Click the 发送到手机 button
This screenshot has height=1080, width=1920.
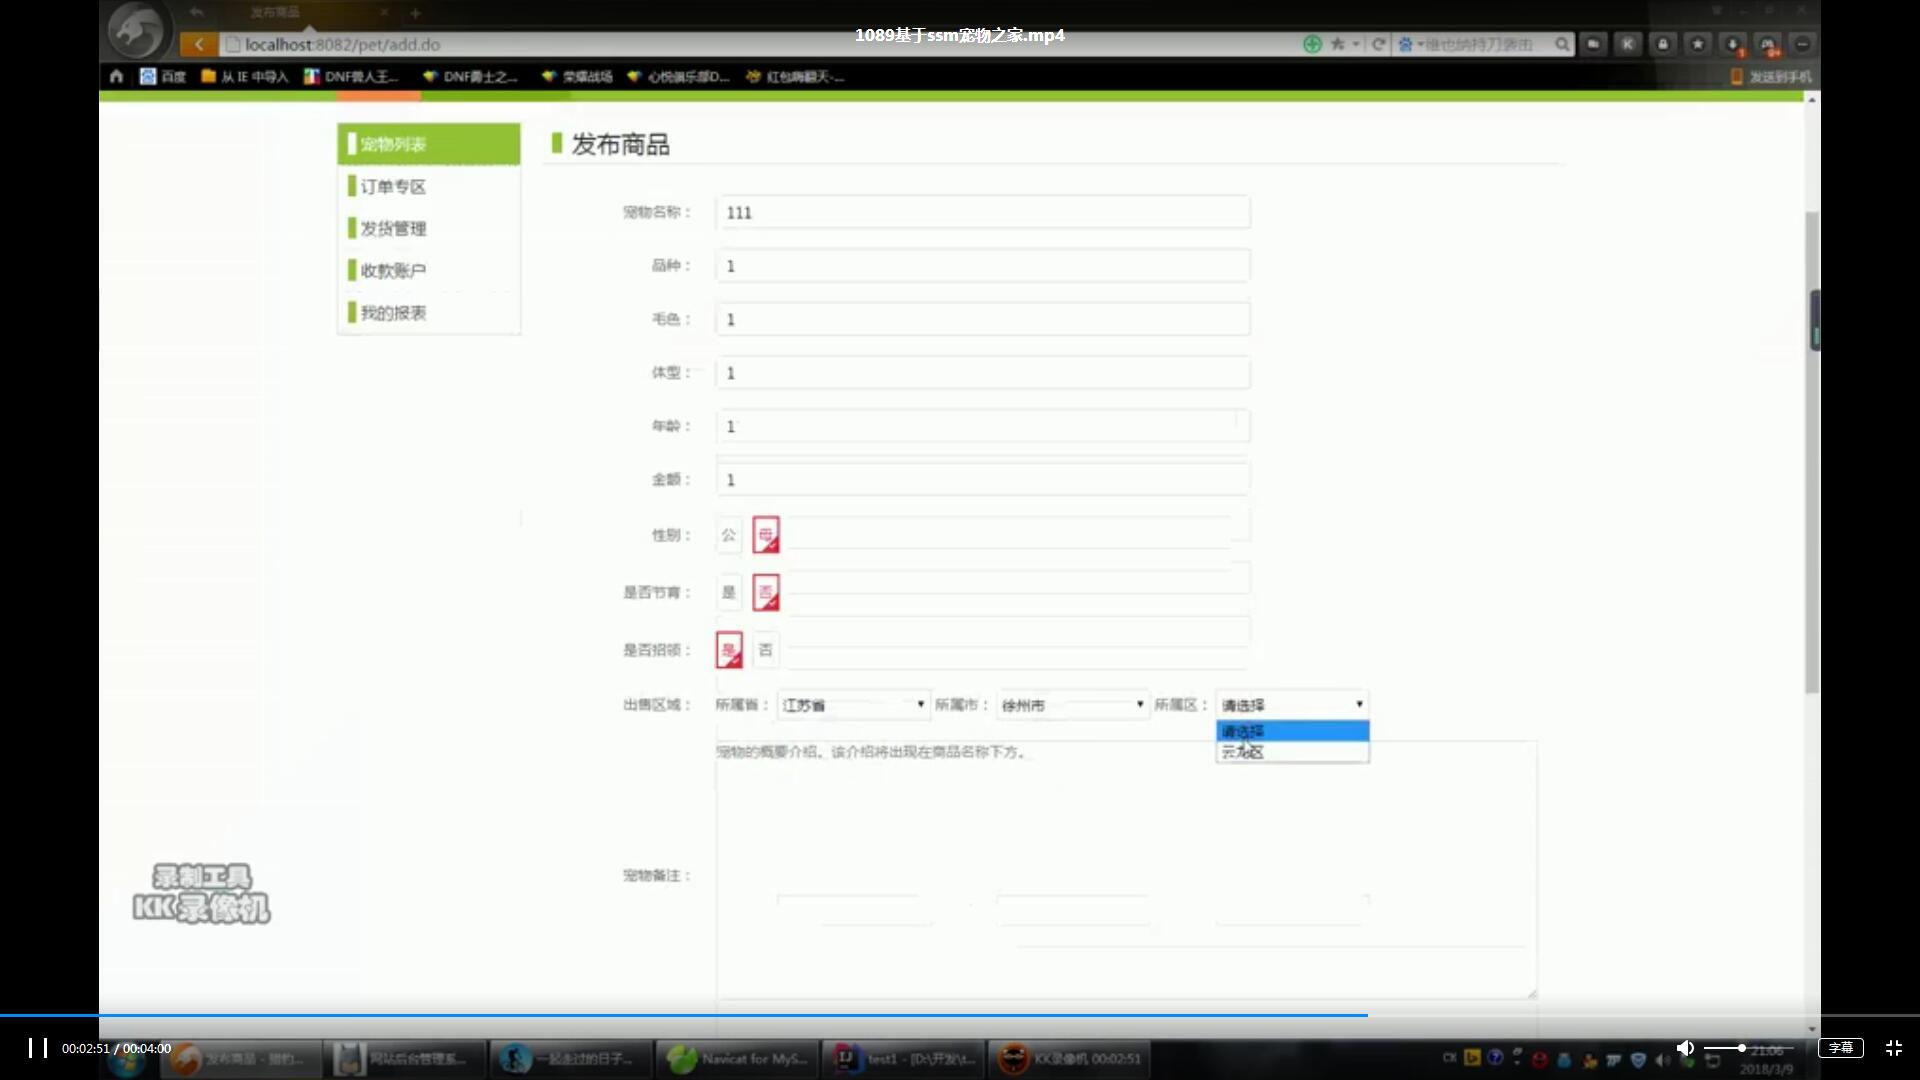[1771, 76]
